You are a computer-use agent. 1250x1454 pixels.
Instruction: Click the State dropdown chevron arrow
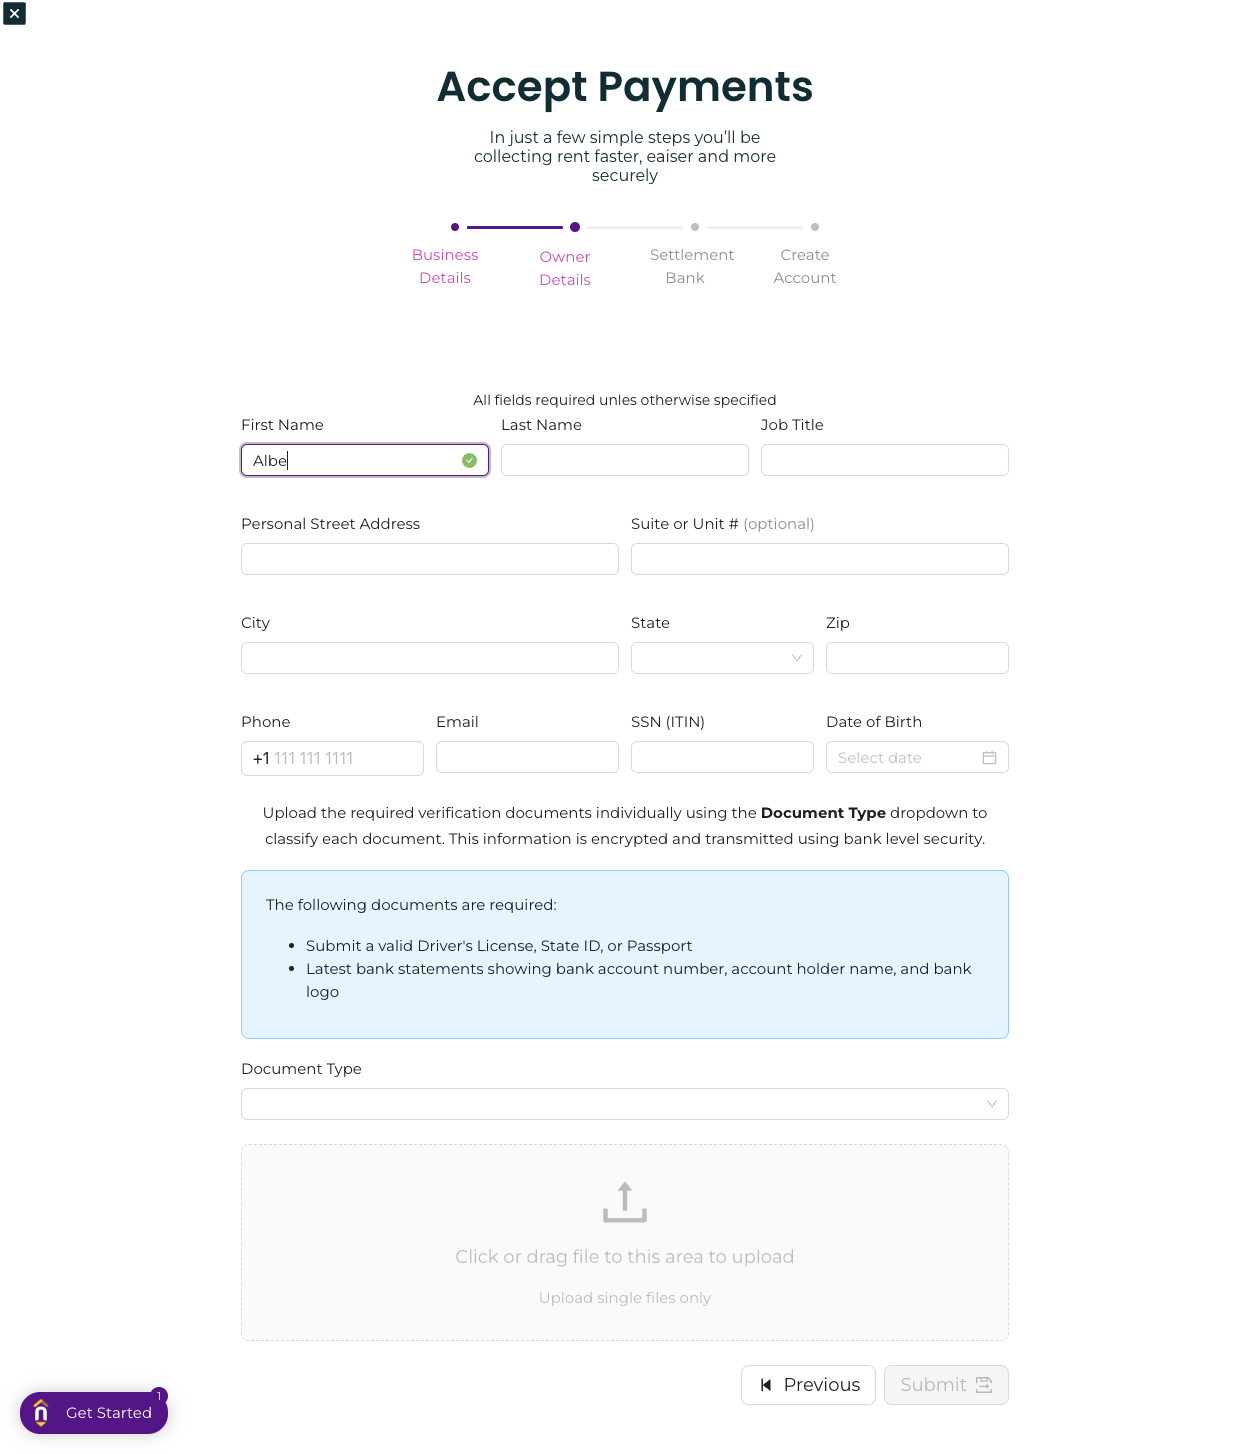797,658
